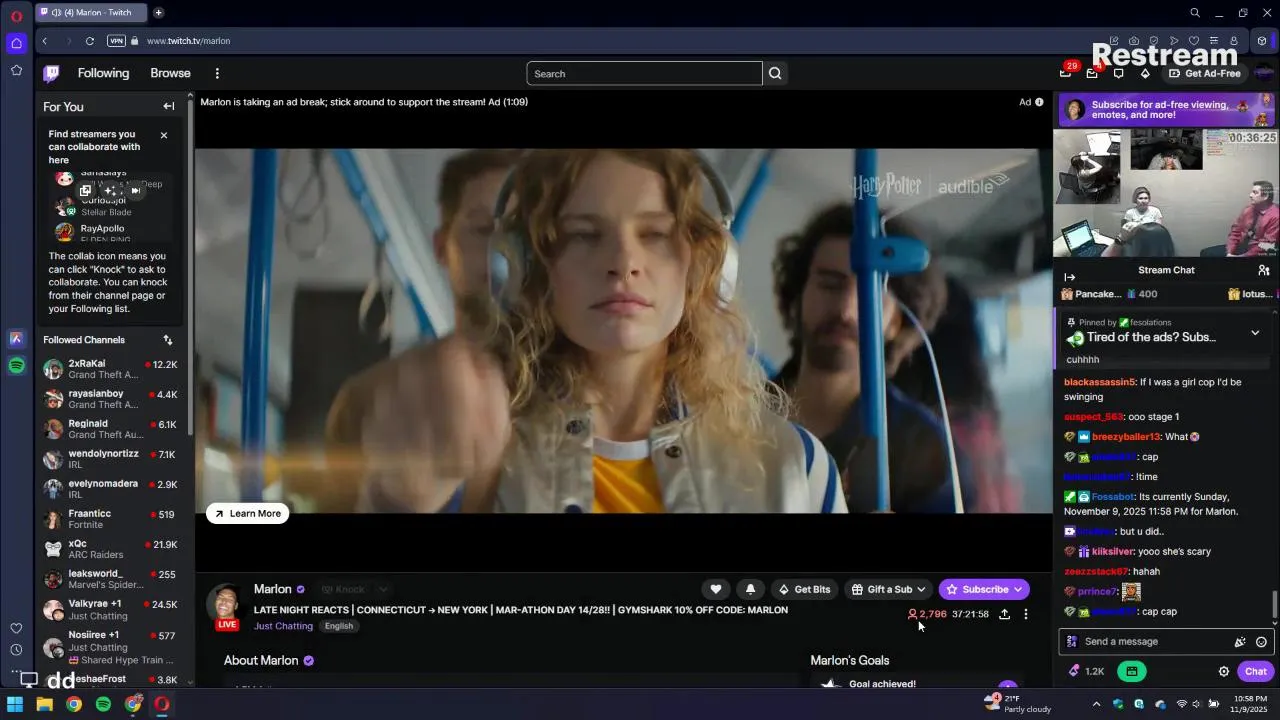
Task: Click the Get Ad-Free button
Action: coord(1205,73)
